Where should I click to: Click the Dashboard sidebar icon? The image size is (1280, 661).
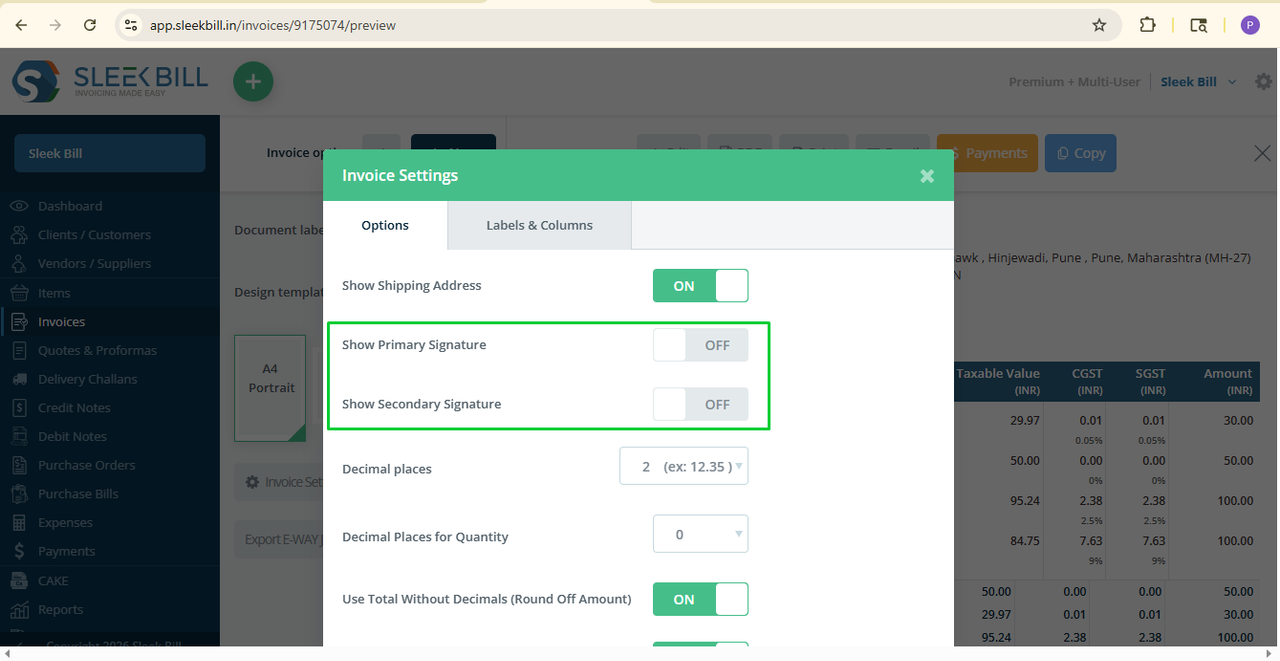(x=19, y=206)
